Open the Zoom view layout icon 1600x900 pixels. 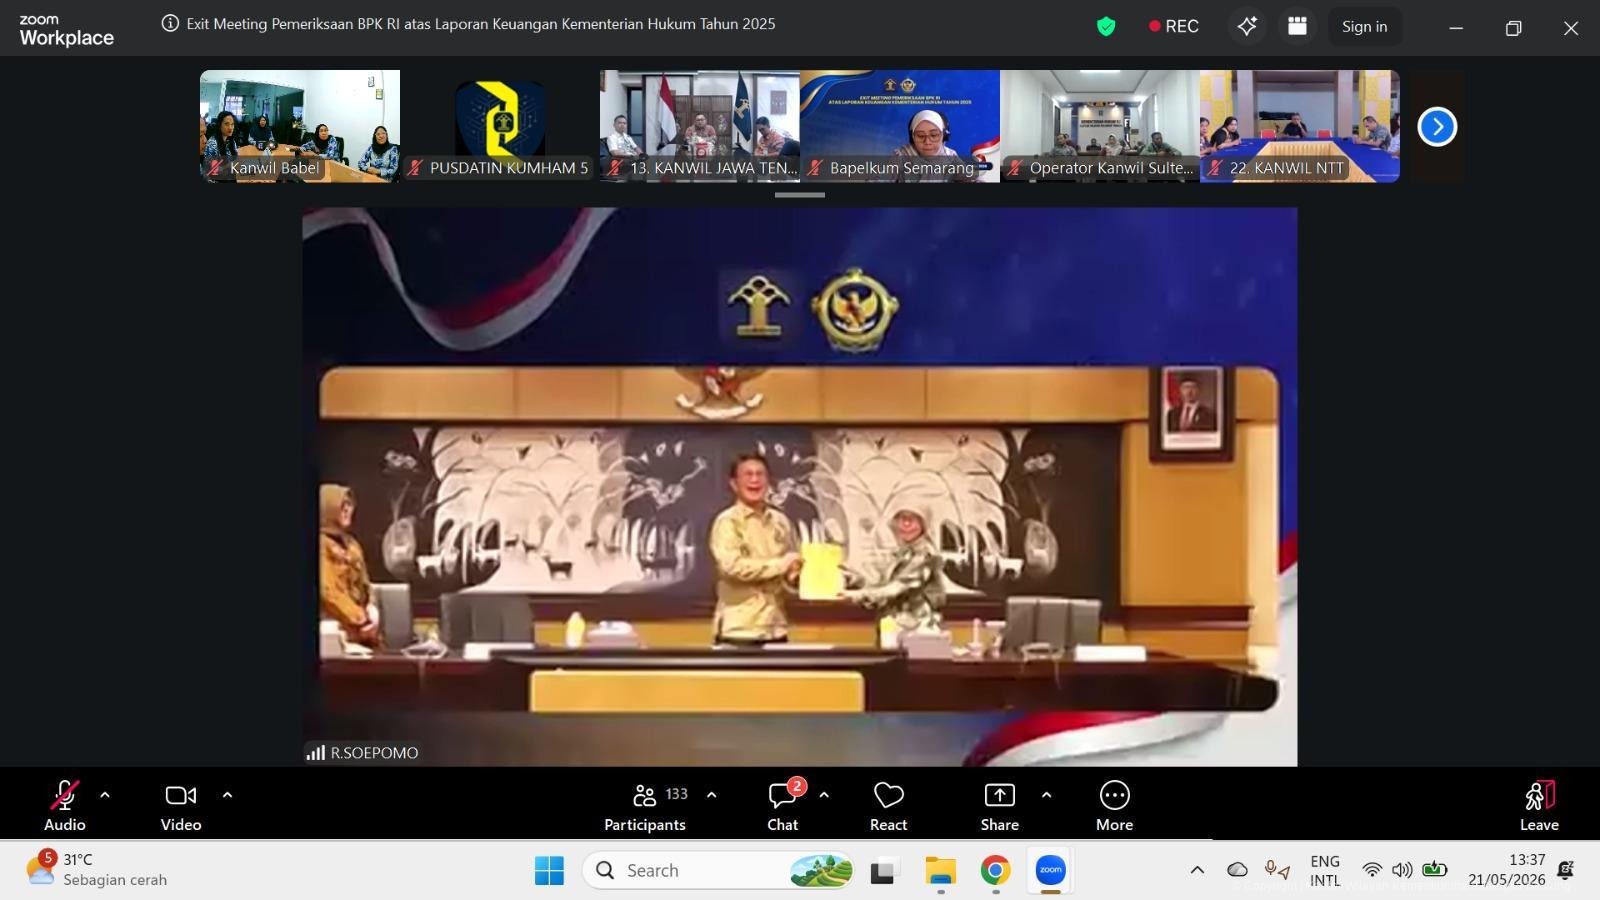(x=1297, y=27)
